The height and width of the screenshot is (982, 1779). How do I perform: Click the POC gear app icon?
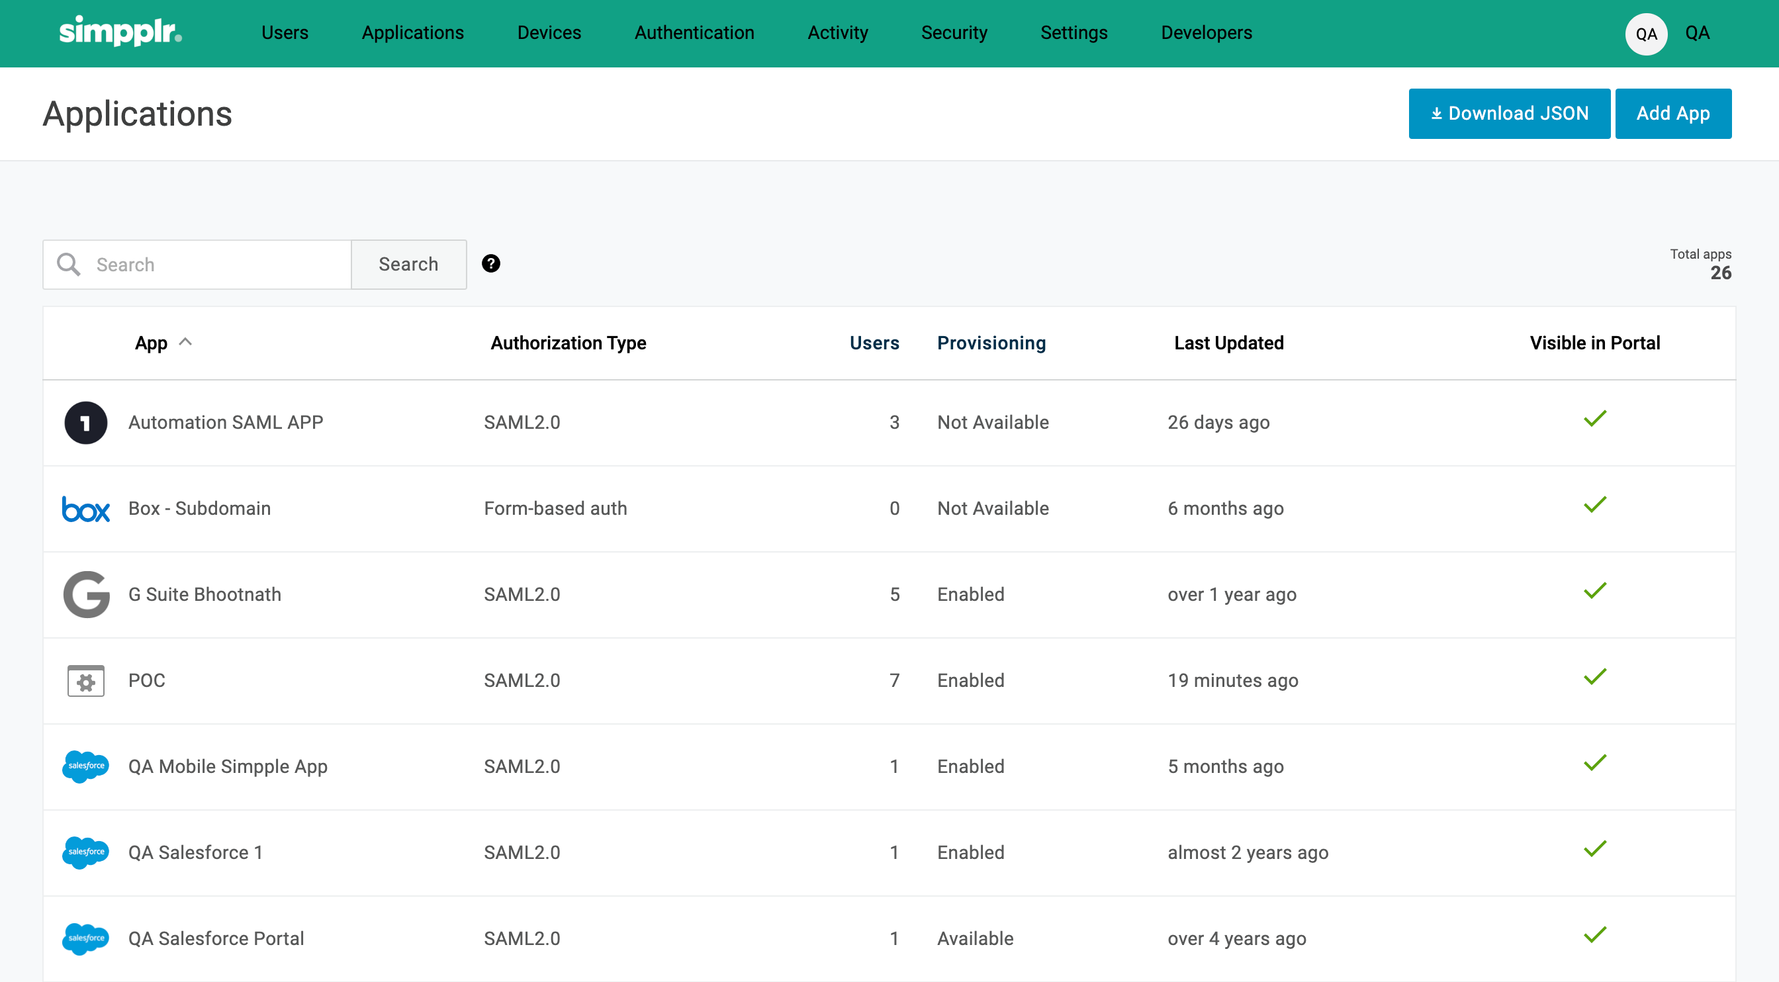(x=86, y=681)
